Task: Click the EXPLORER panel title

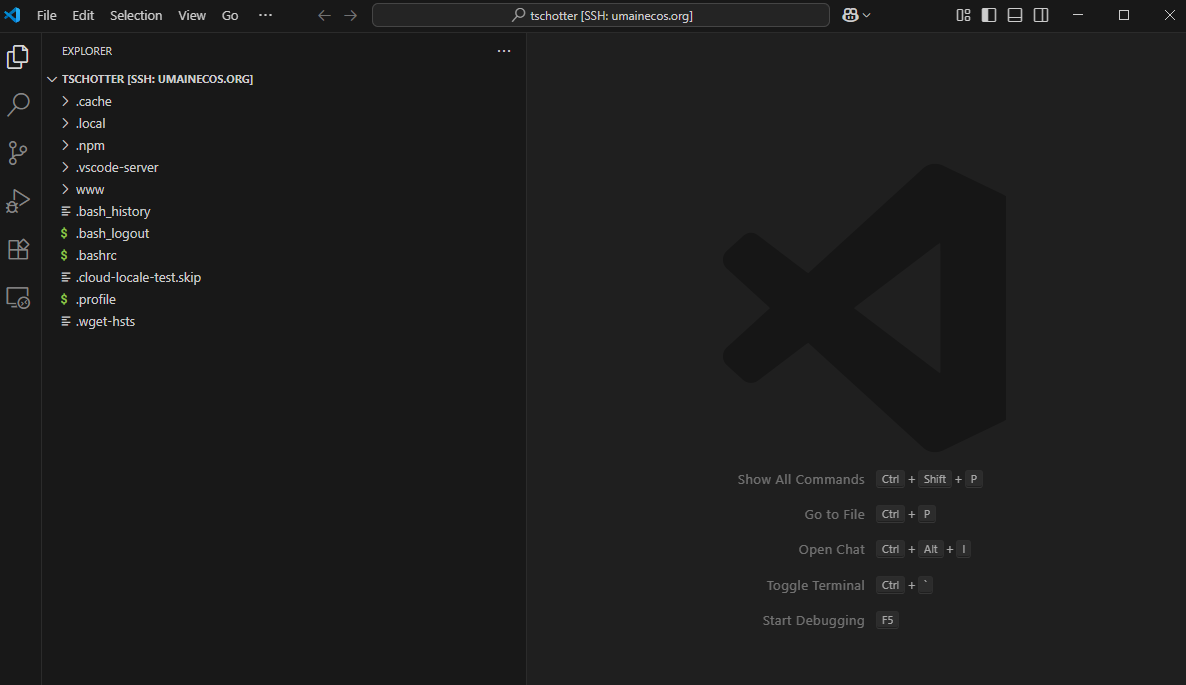Action: pyautogui.click(x=87, y=51)
